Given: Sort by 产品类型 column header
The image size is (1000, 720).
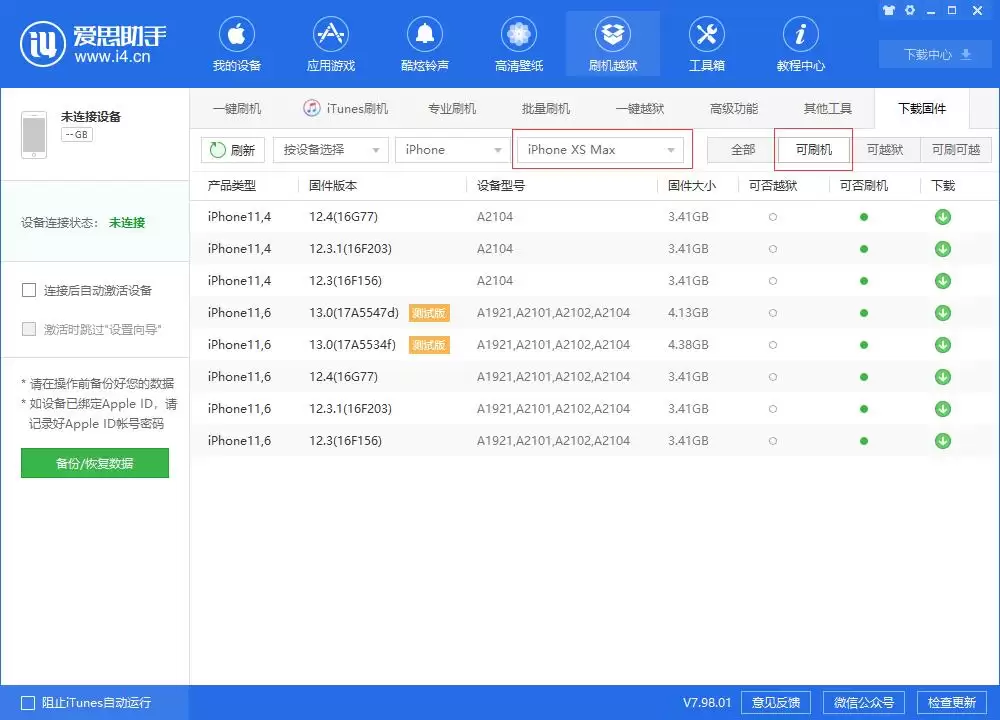Looking at the screenshot, I should click(x=232, y=186).
